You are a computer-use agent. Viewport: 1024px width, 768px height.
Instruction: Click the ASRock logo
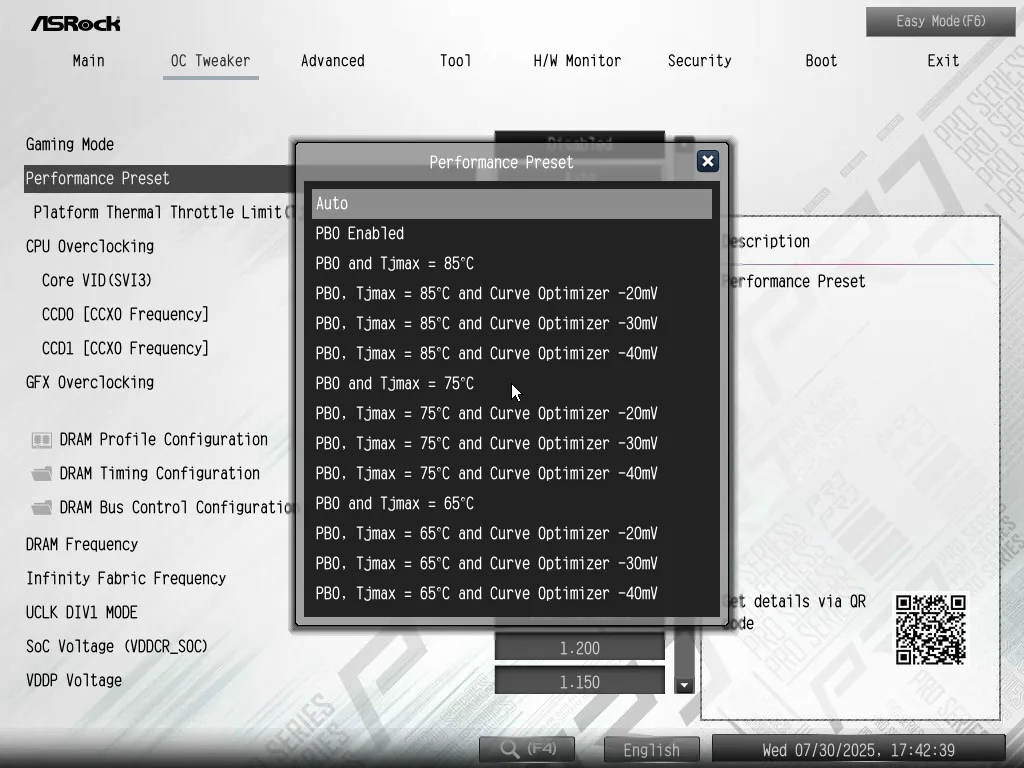[x=76, y=24]
